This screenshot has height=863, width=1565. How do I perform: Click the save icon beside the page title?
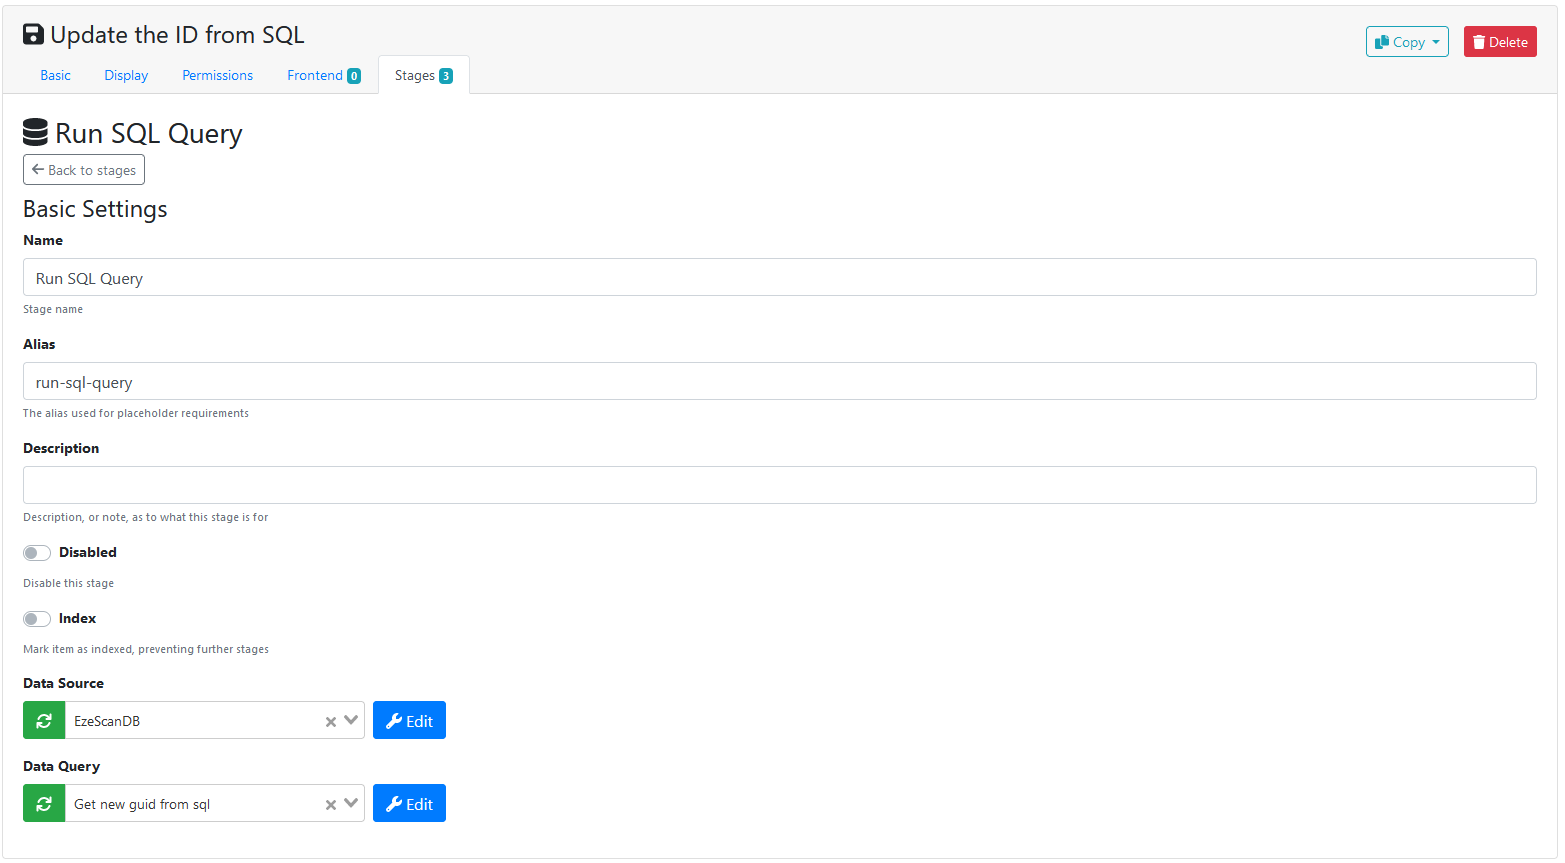pyautogui.click(x=33, y=35)
